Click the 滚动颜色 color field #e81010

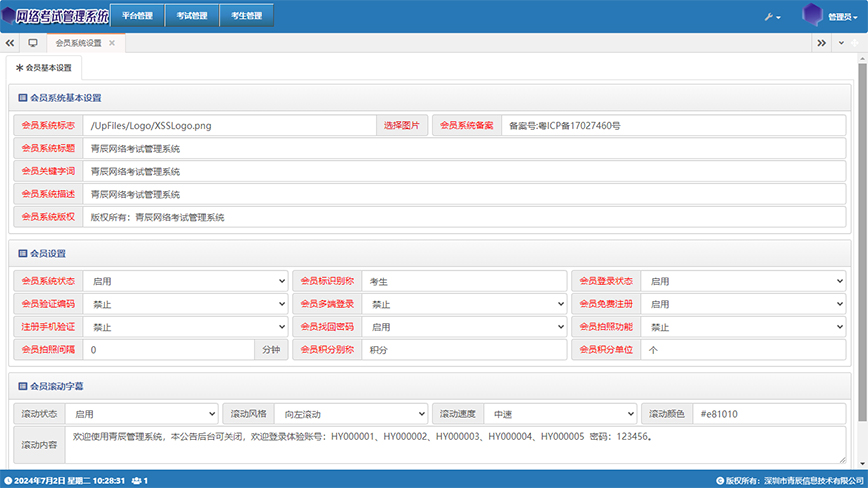coord(767,414)
